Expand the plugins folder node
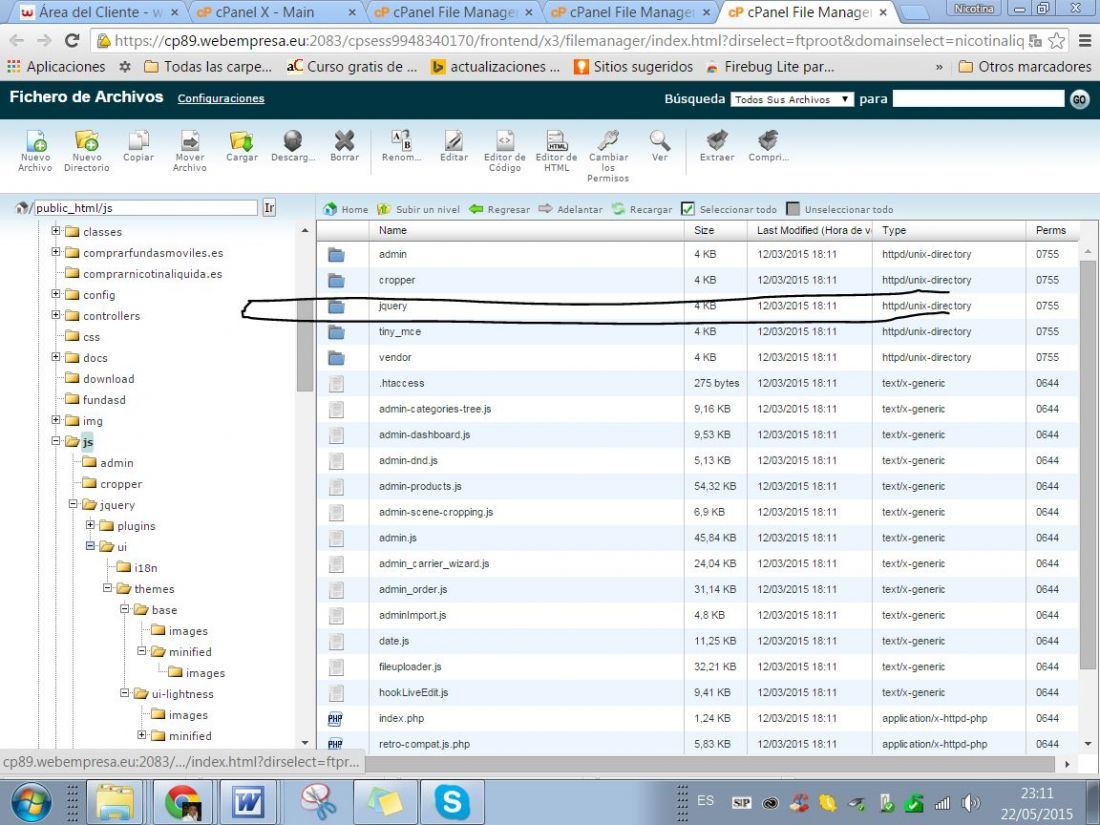This screenshot has height=825, width=1100. tap(90, 525)
